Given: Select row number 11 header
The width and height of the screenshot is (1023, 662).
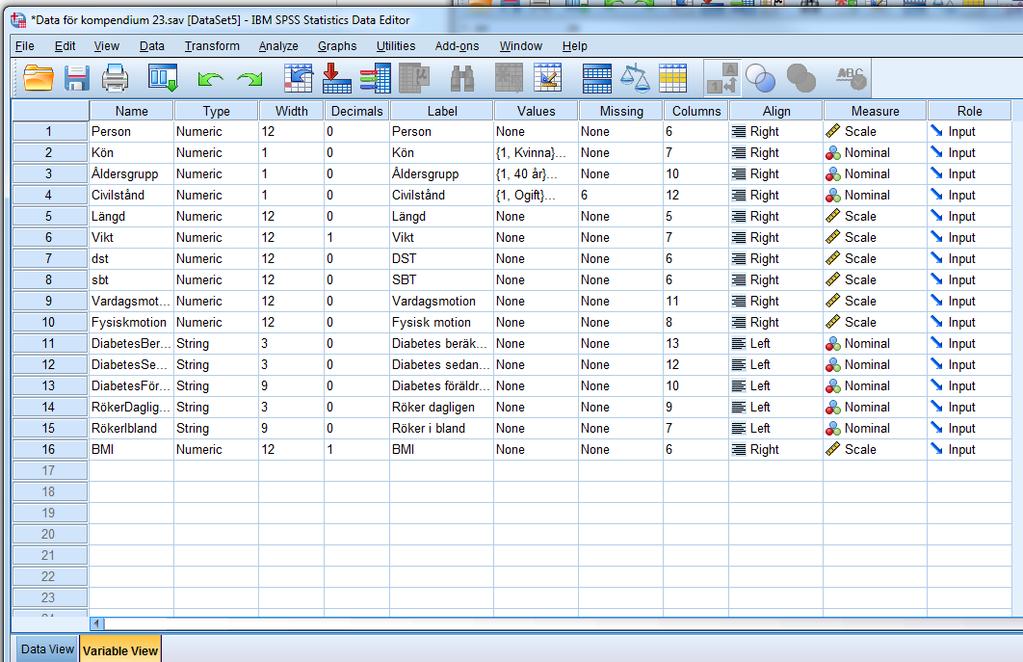Looking at the screenshot, I should (x=50, y=344).
